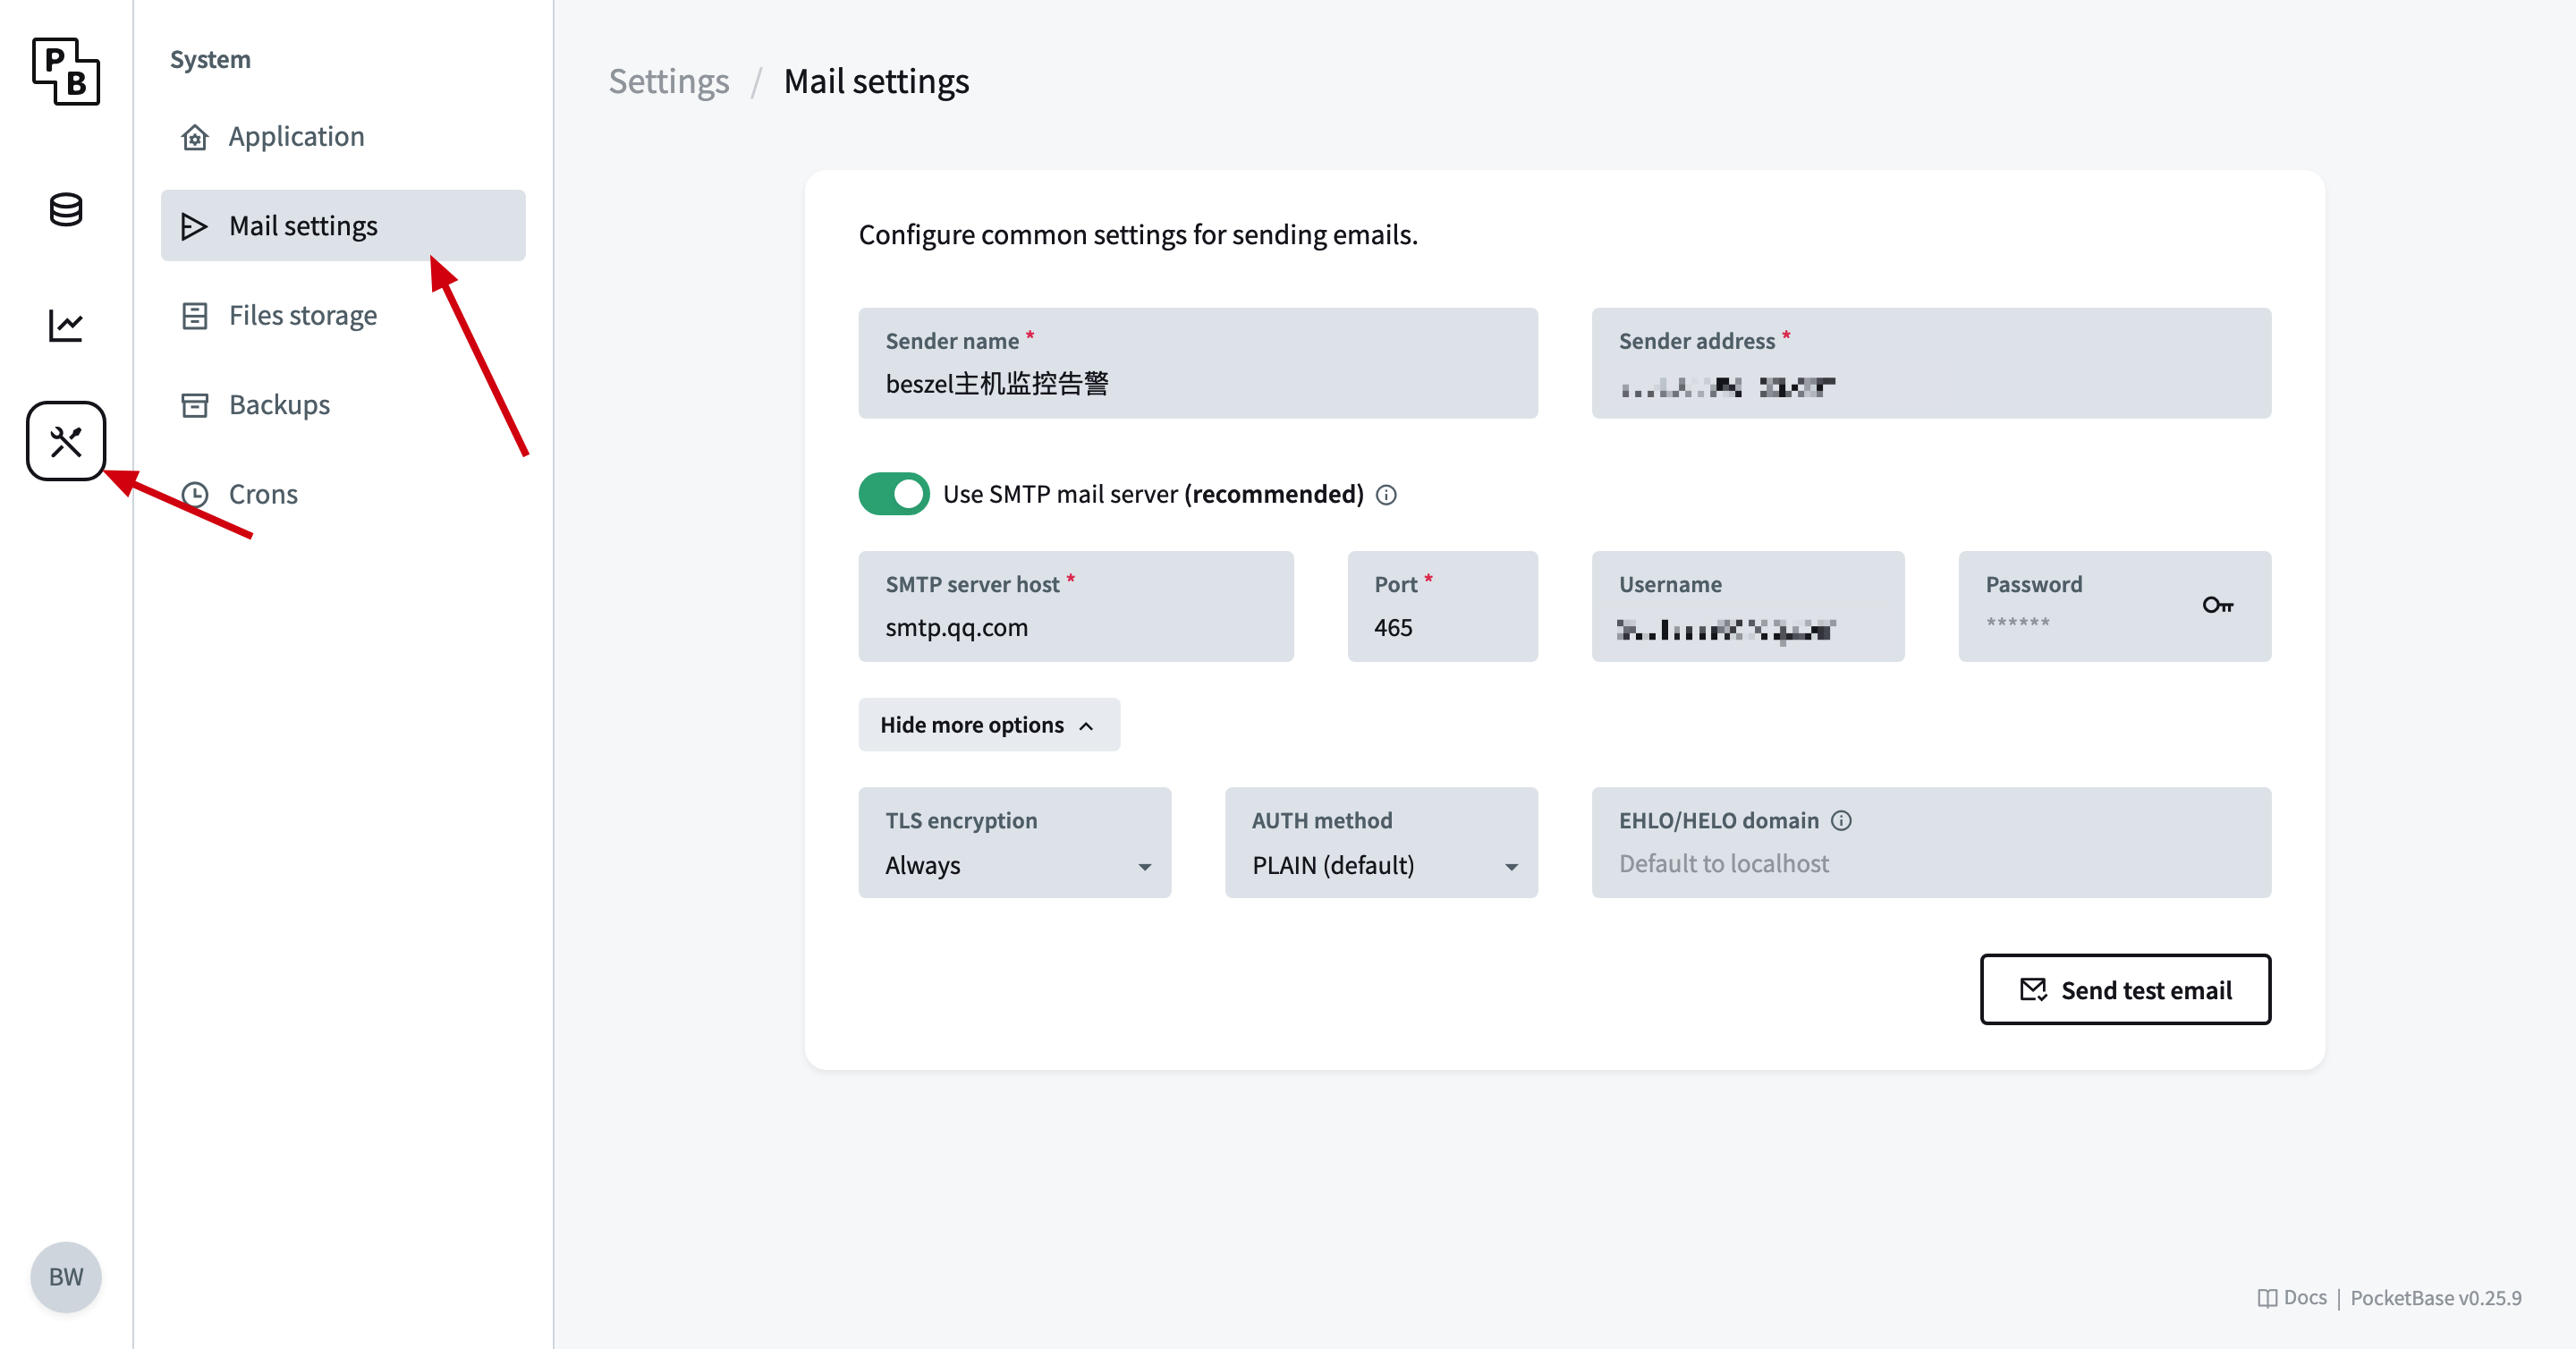
Task: Click info icon beside SMTP recommended label
Action: (x=1386, y=495)
